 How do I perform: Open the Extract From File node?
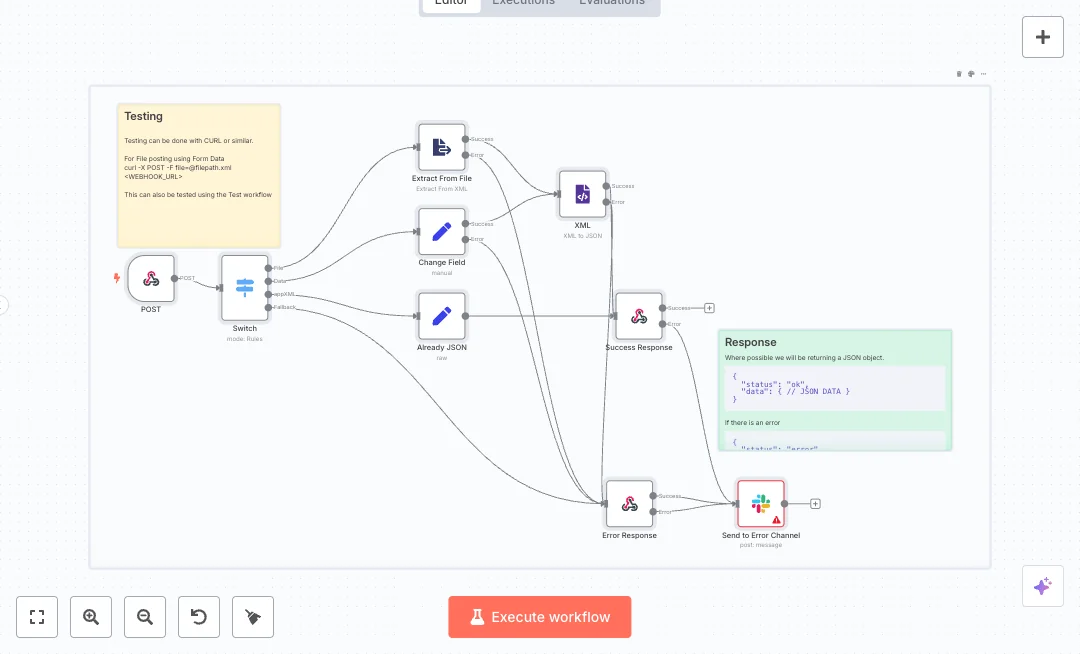441,146
